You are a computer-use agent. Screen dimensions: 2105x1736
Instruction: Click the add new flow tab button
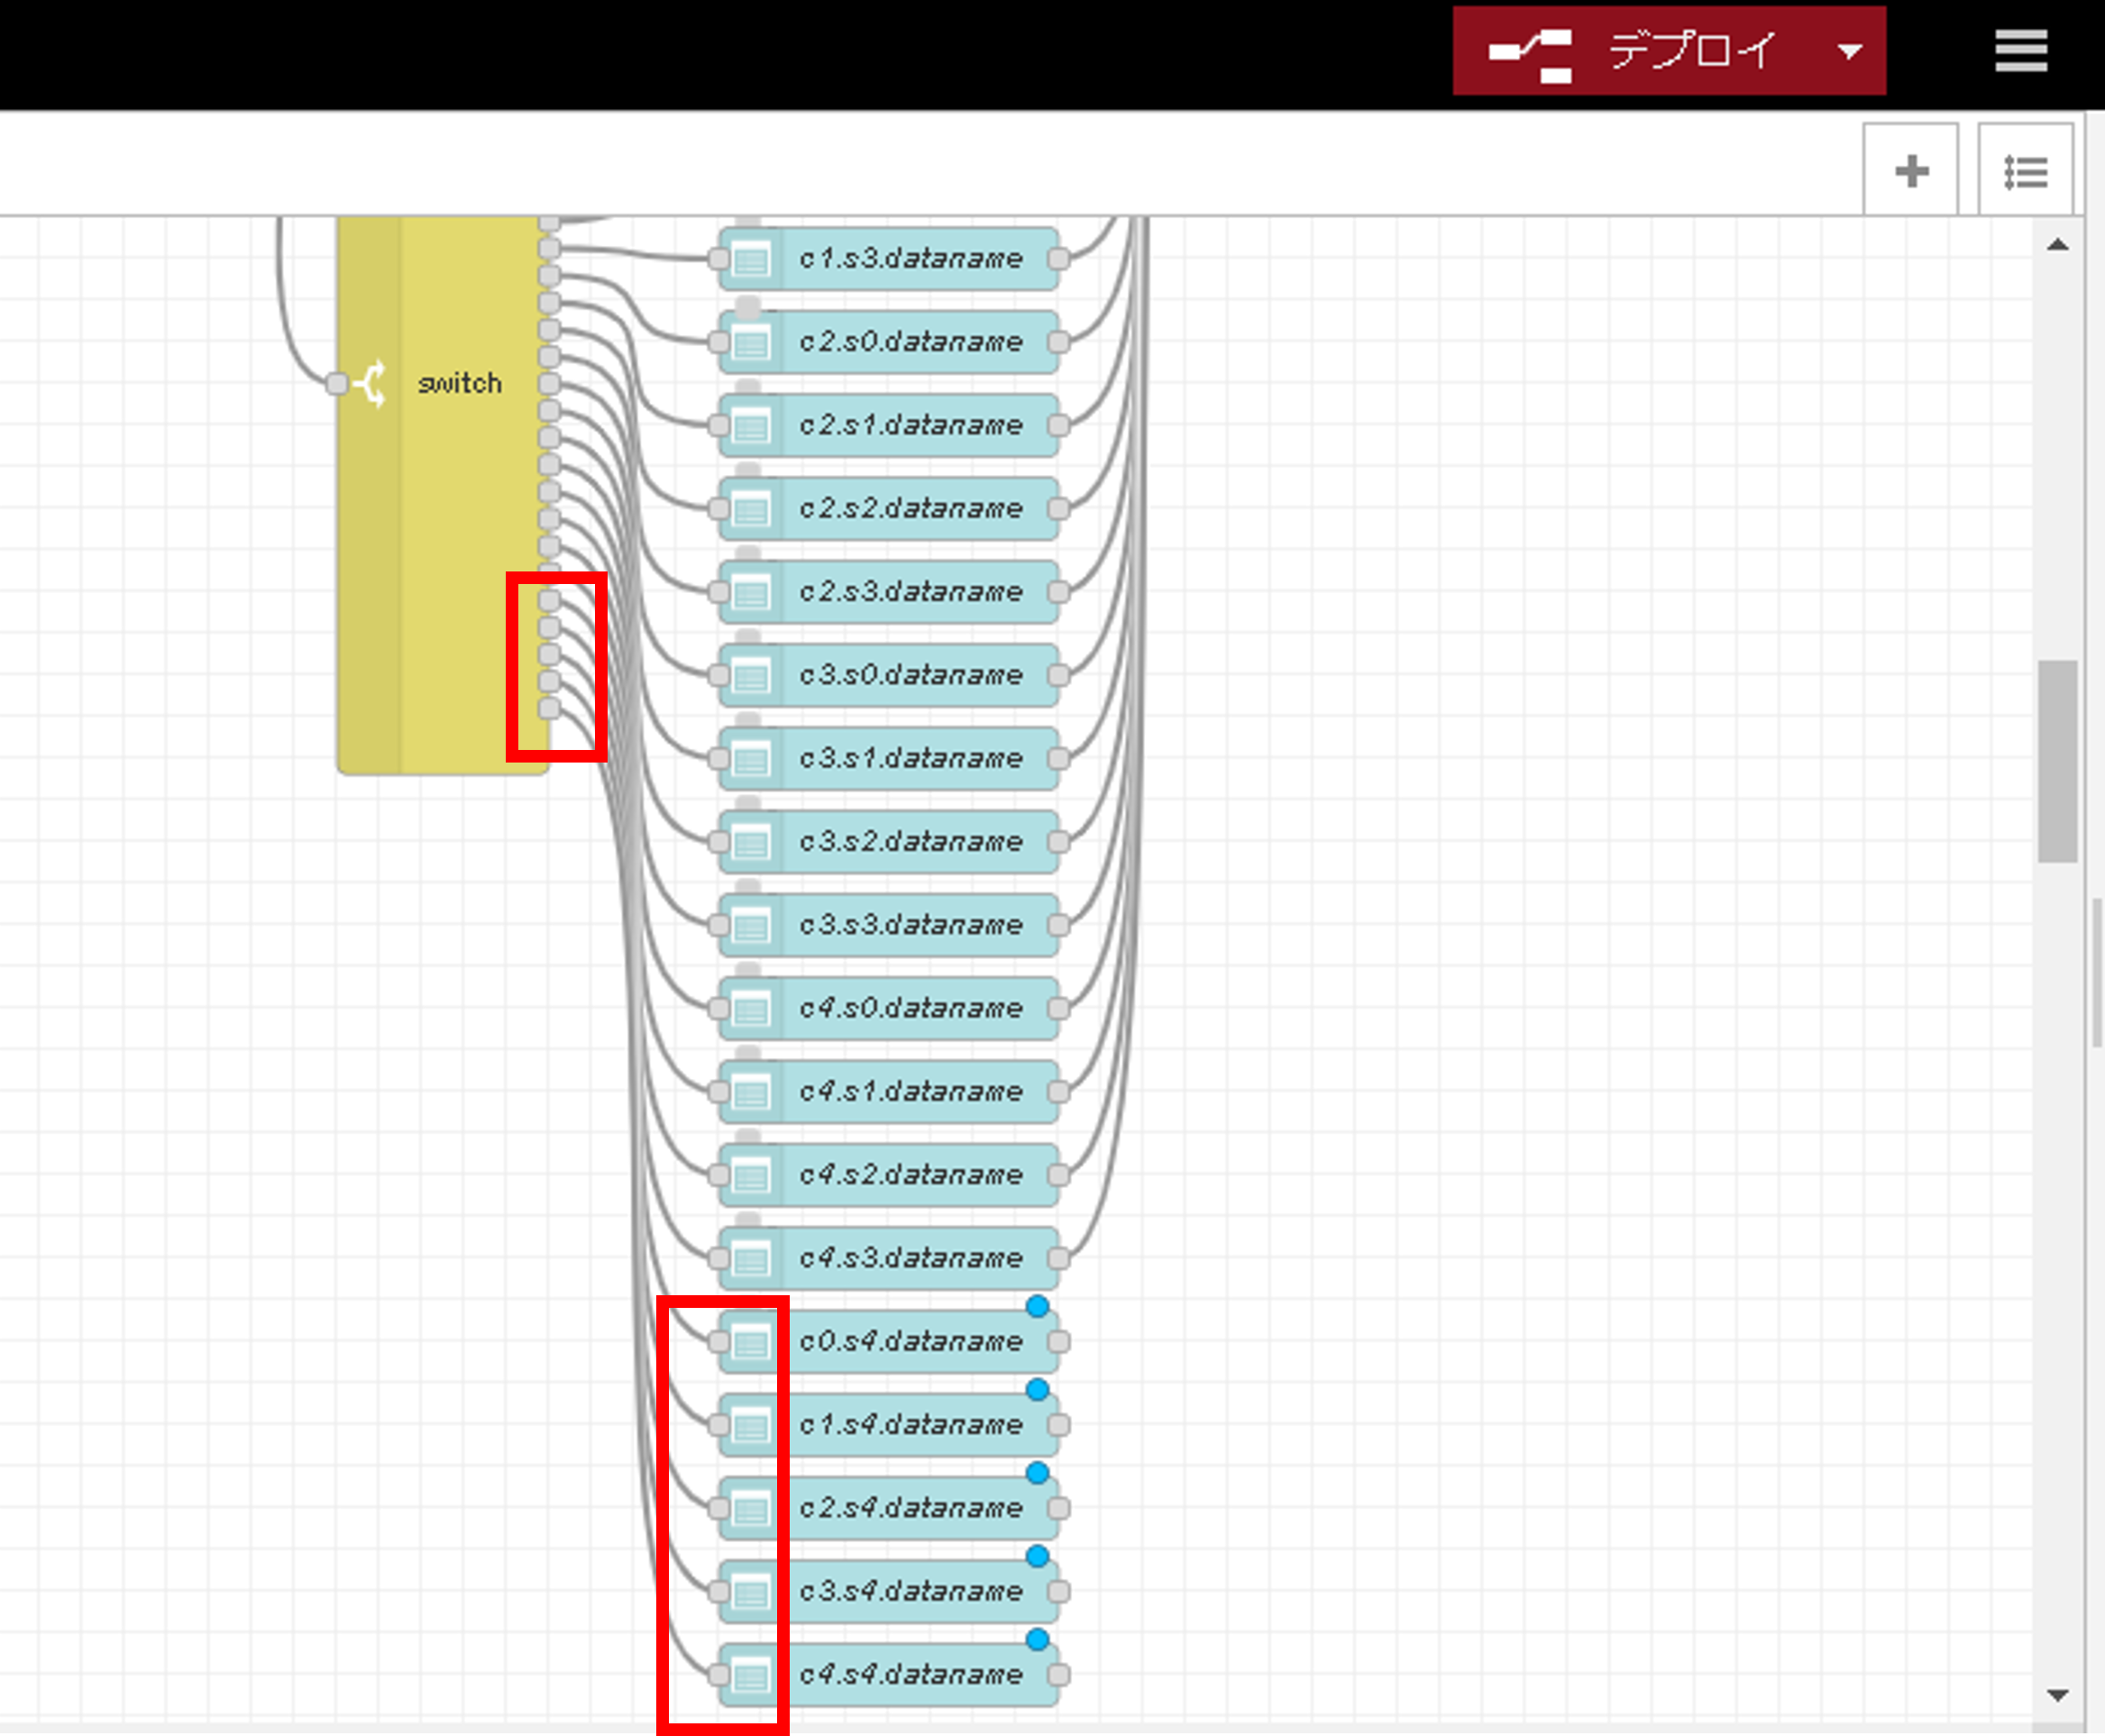click(1911, 169)
